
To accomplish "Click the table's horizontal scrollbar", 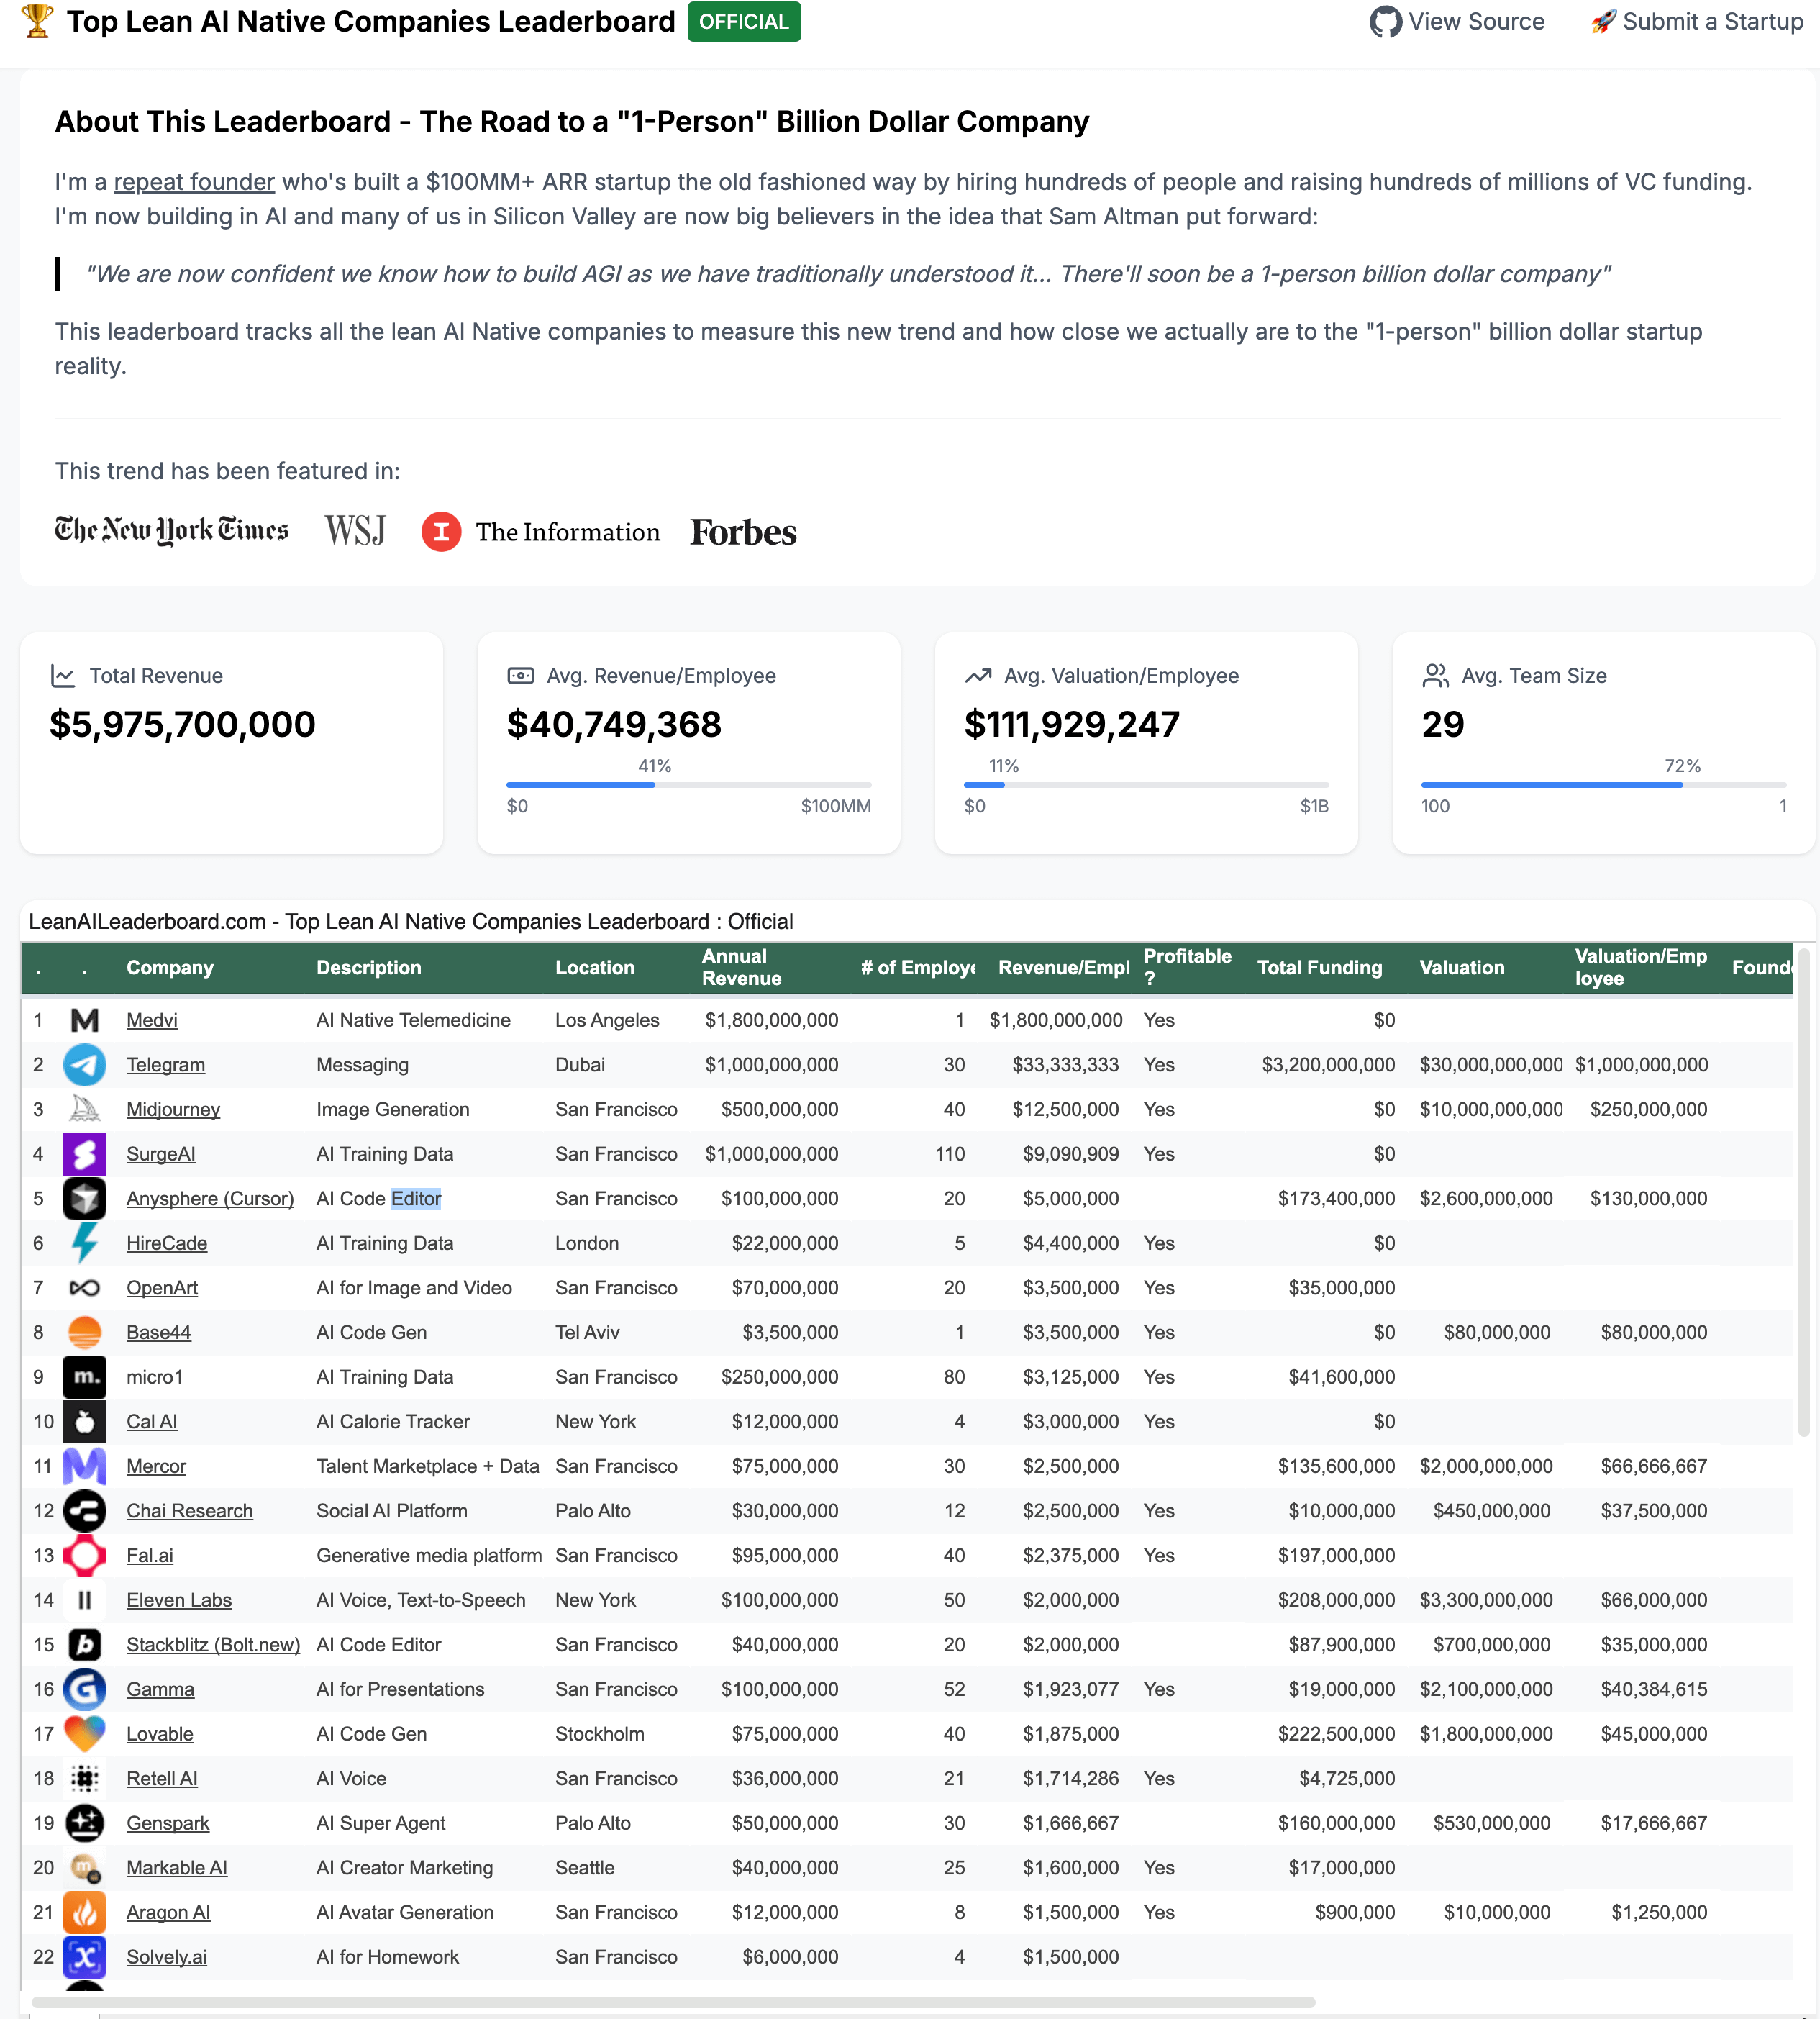I will (x=673, y=2002).
